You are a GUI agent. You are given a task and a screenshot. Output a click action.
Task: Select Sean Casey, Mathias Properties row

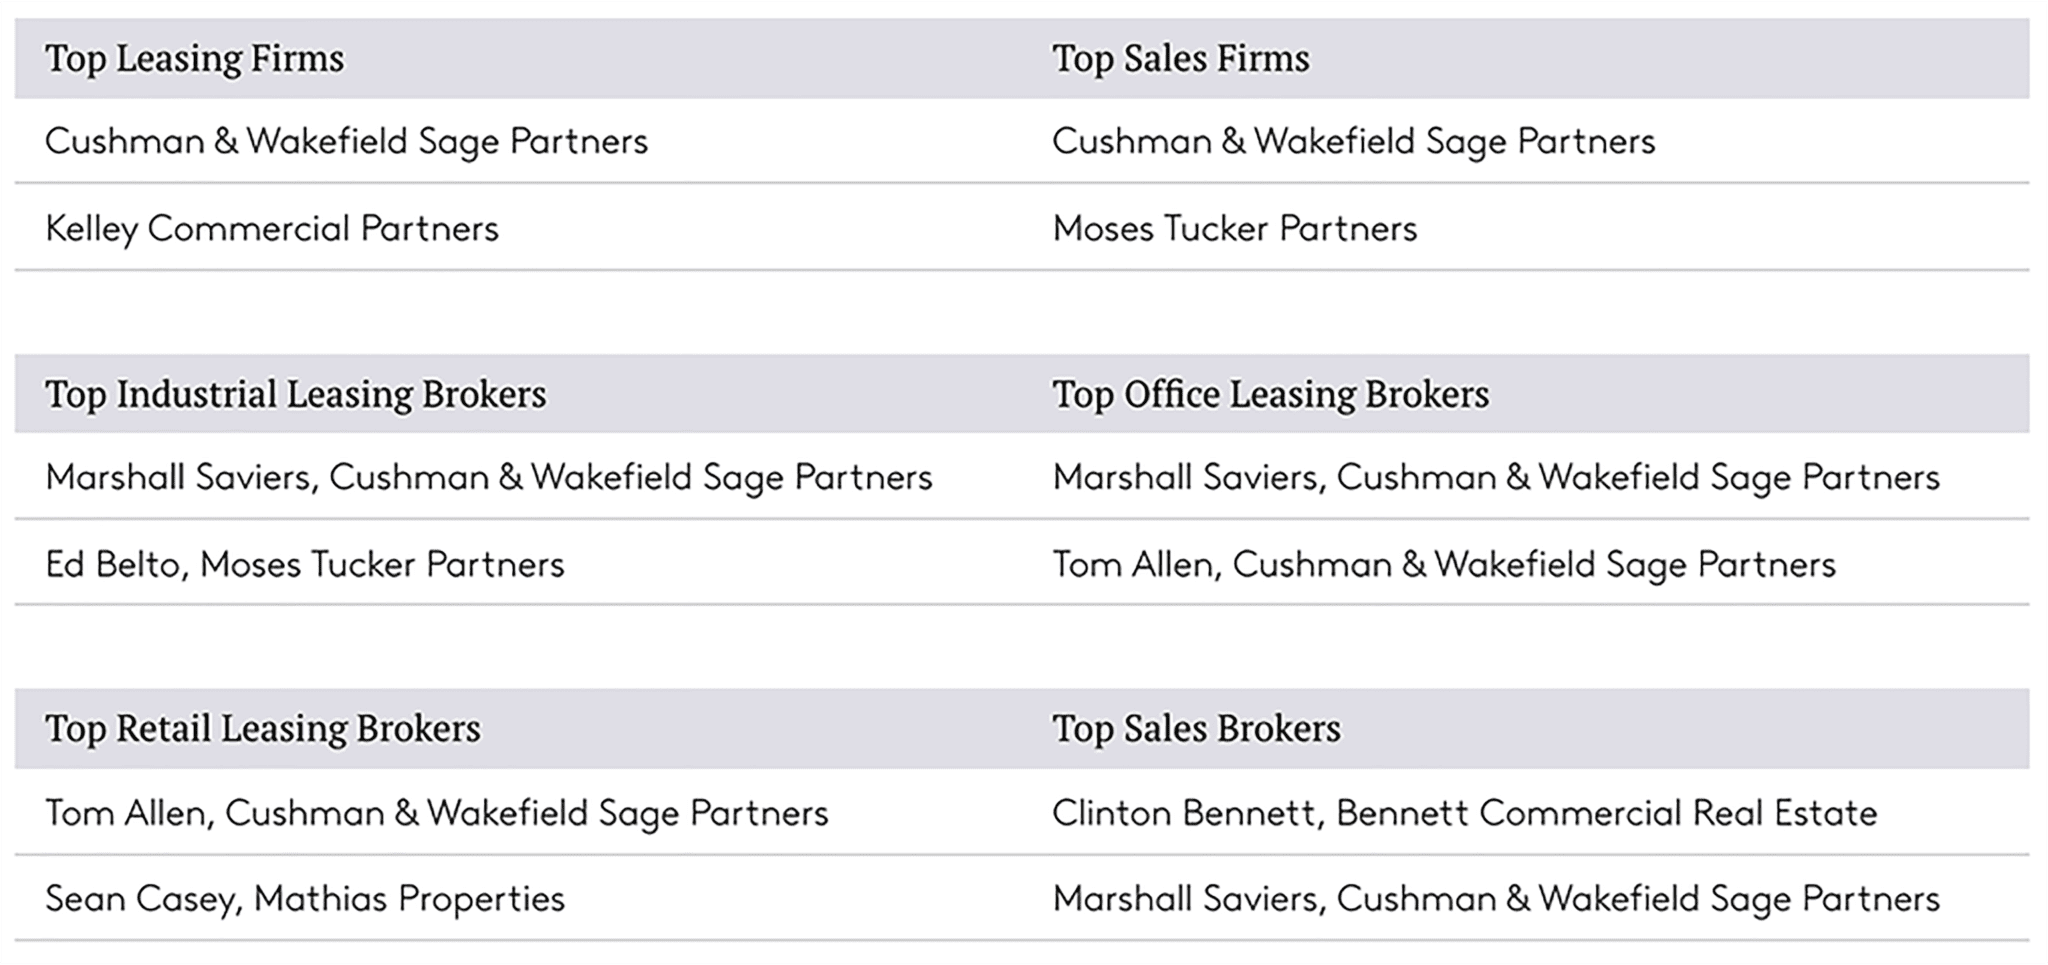[x=305, y=899]
